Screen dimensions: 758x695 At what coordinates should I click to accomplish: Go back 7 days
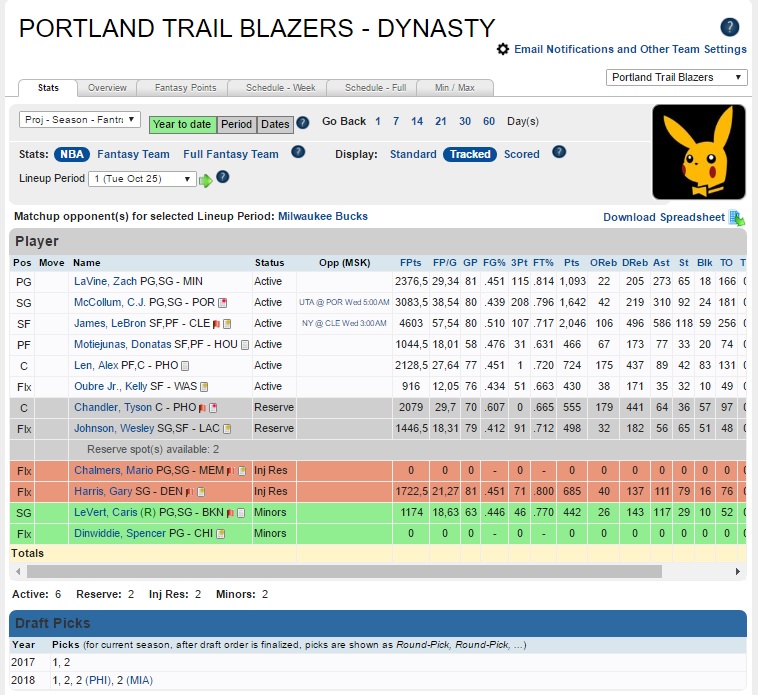[x=396, y=121]
